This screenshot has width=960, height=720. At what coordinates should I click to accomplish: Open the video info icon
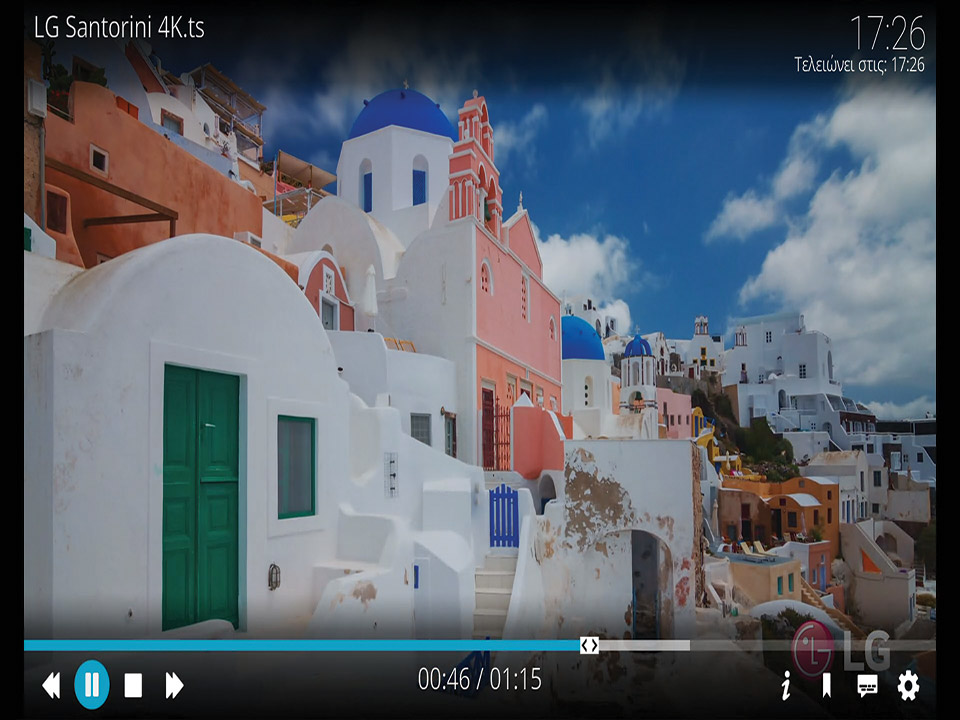coord(786,685)
